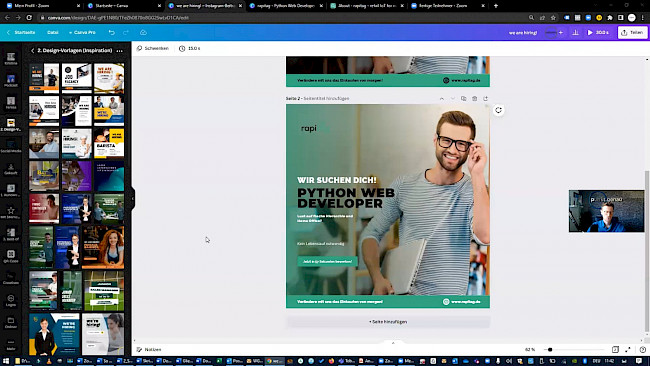Click the taskbar clock showing 11:42
Viewport: 650px width, 366px height.
[609, 361]
